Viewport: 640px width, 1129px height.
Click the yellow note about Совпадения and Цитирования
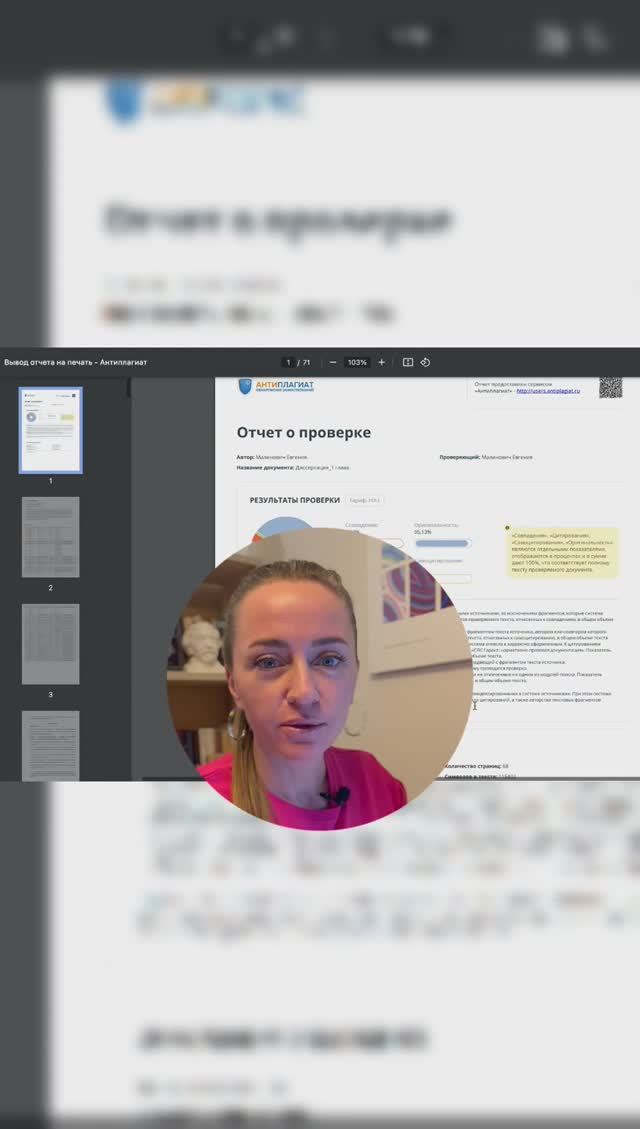coord(562,552)
